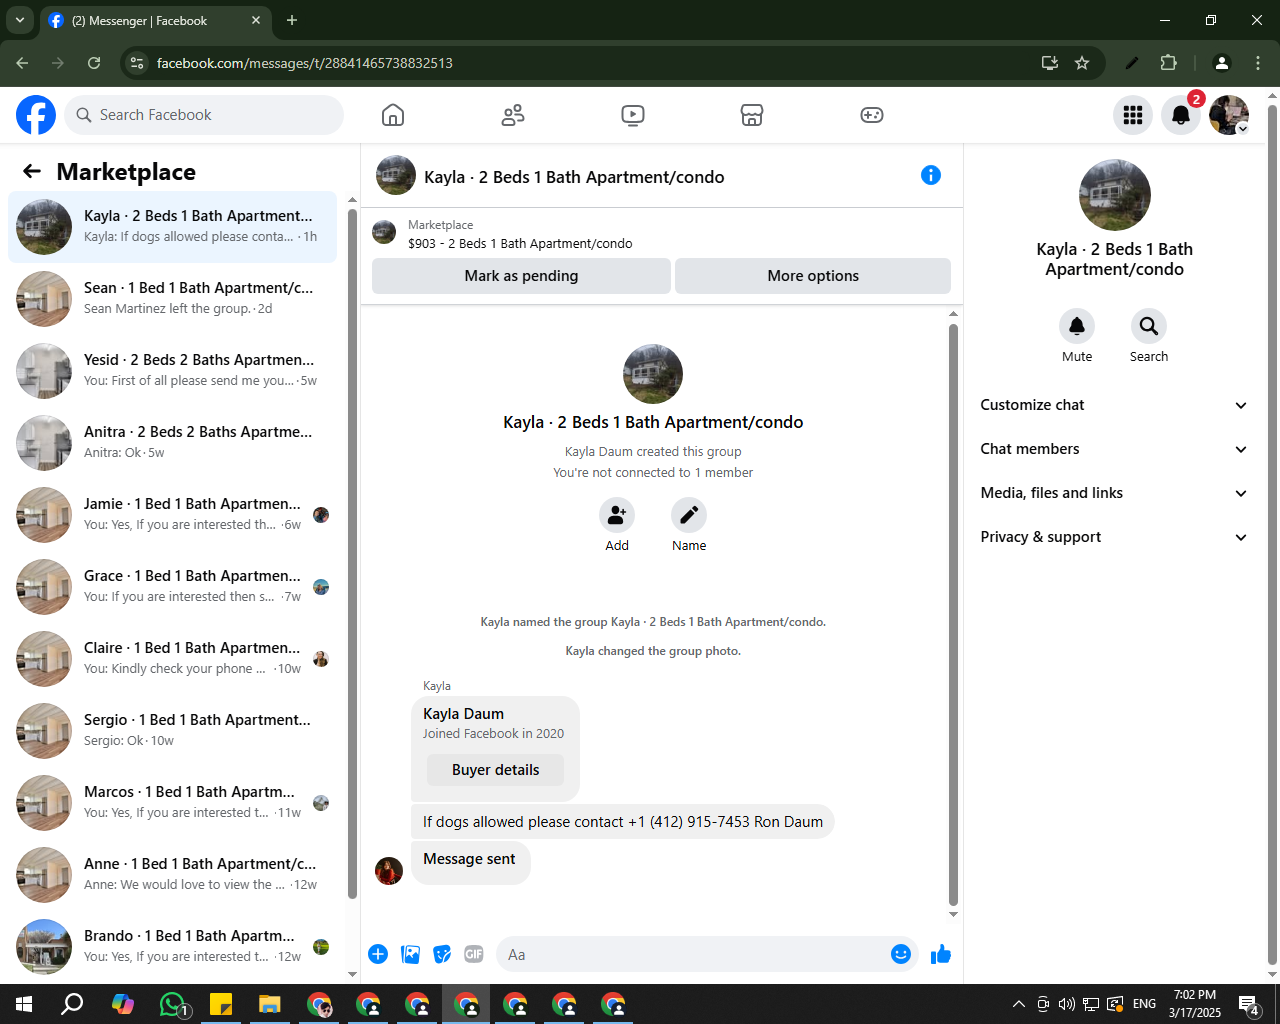This screenshot has height=1024, width=1280.
Task: Click the Facebook logo
Action: [36, 115]
